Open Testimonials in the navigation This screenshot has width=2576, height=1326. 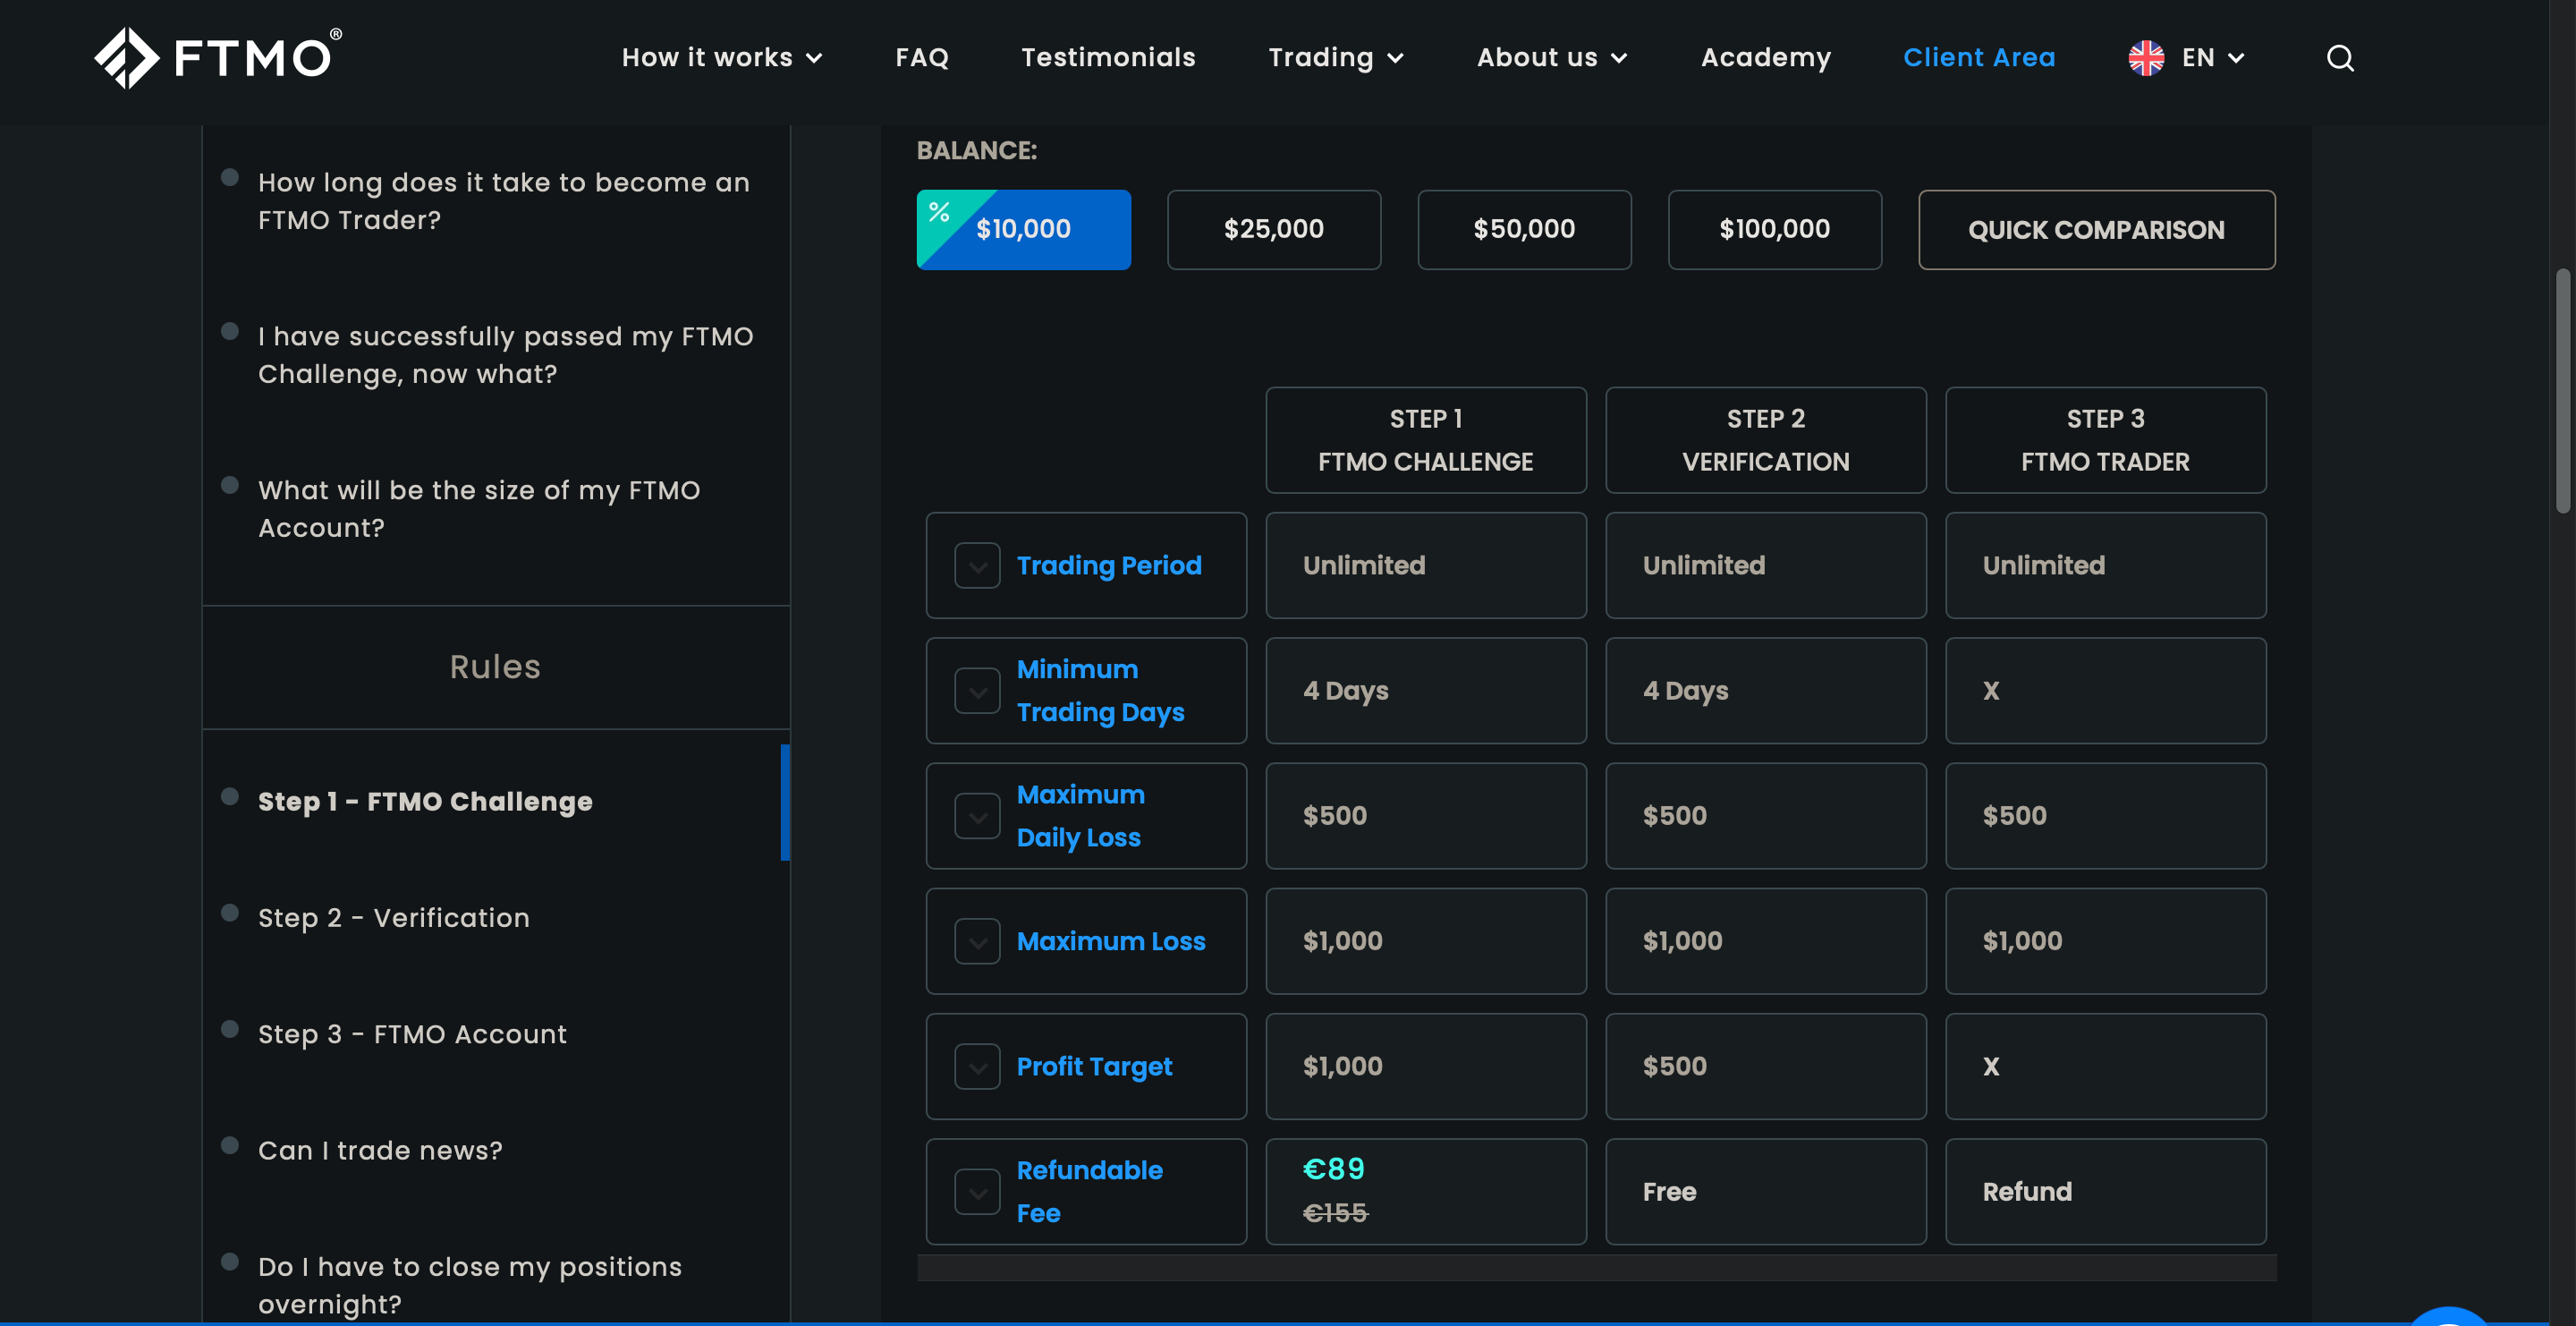tap(1108, 58)
